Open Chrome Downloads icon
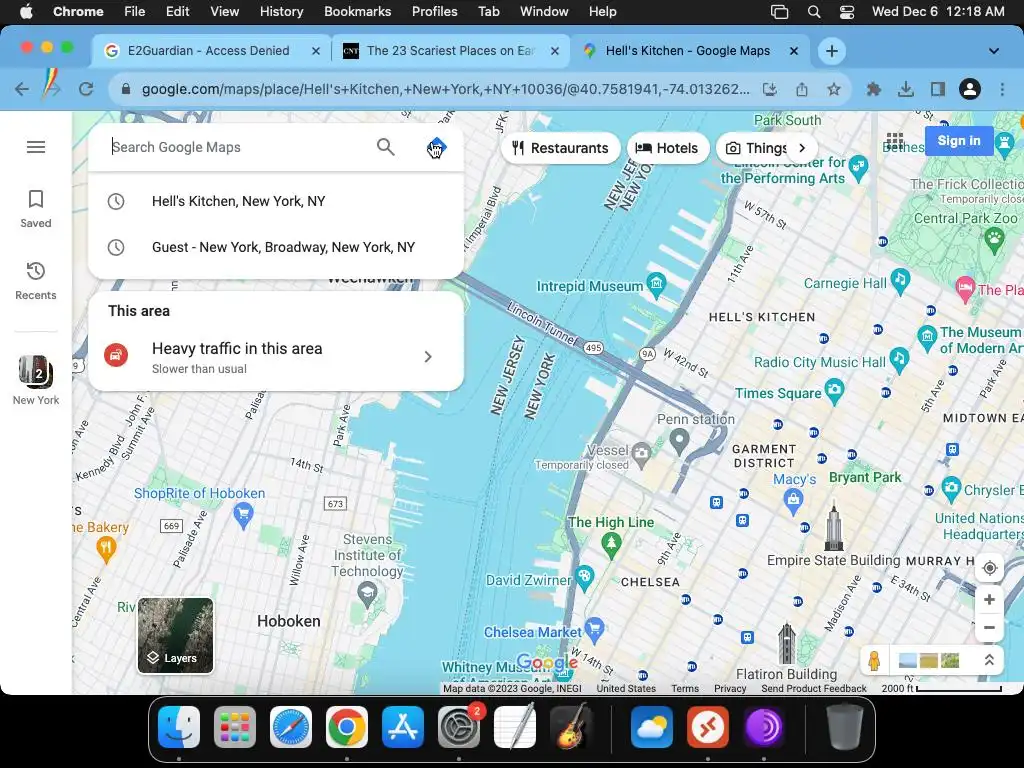Image resolution: width=1024 pixels, height=768 pixels. pos(905,89)
